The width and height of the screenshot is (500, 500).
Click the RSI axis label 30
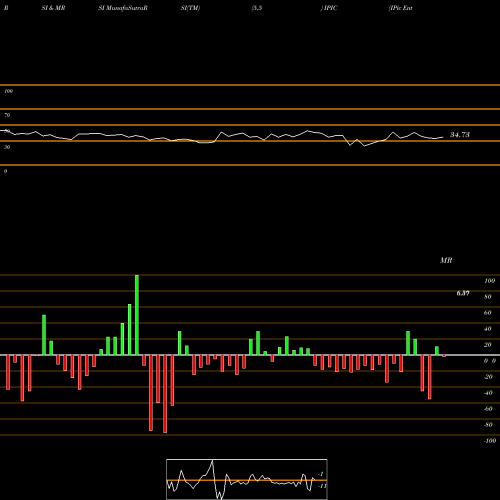(x=7, y=147)
